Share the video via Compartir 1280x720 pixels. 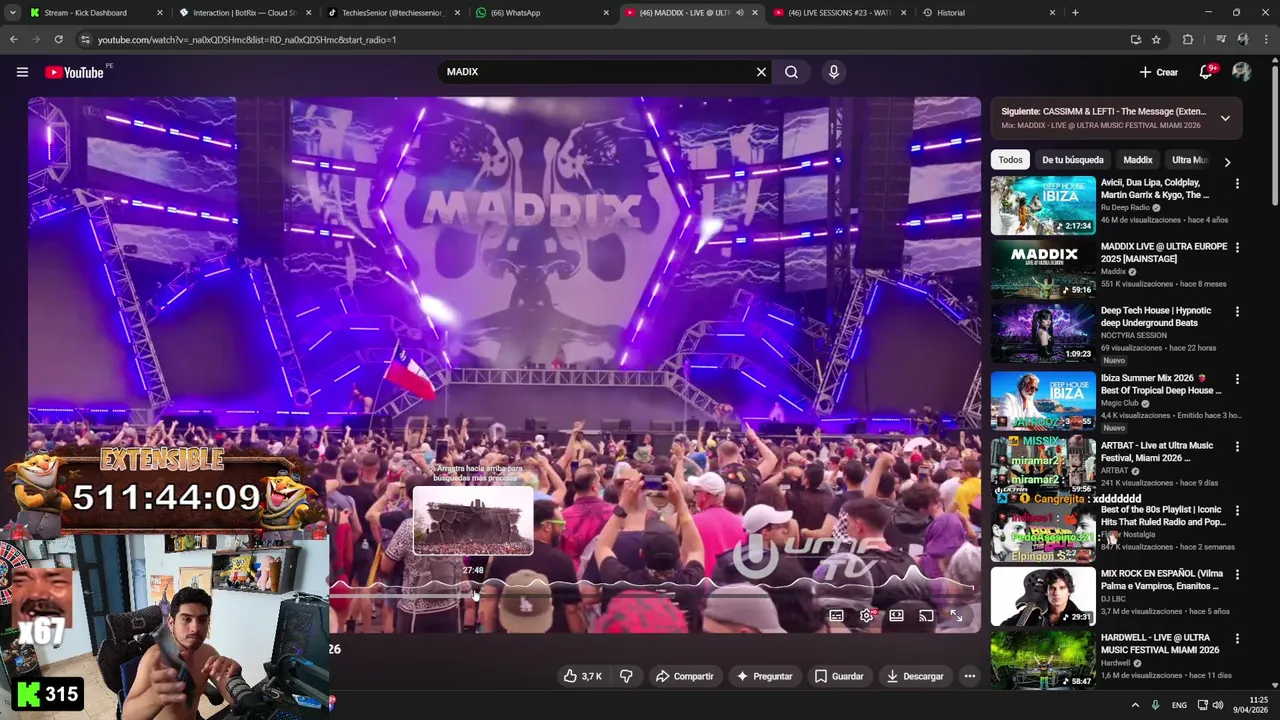coord(685,676)
